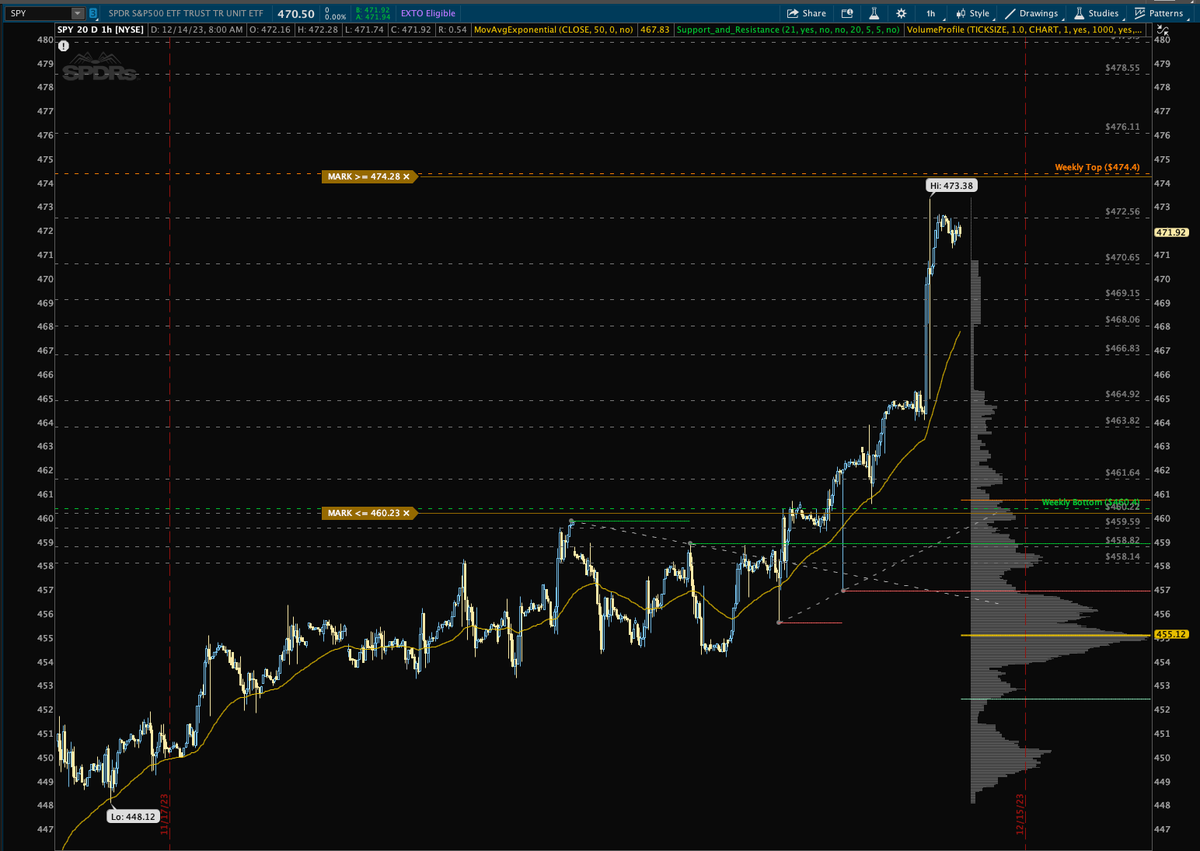Select the VolumeProfile study label
Viewport: 1200px width, 851px height.
[1026, 31]
